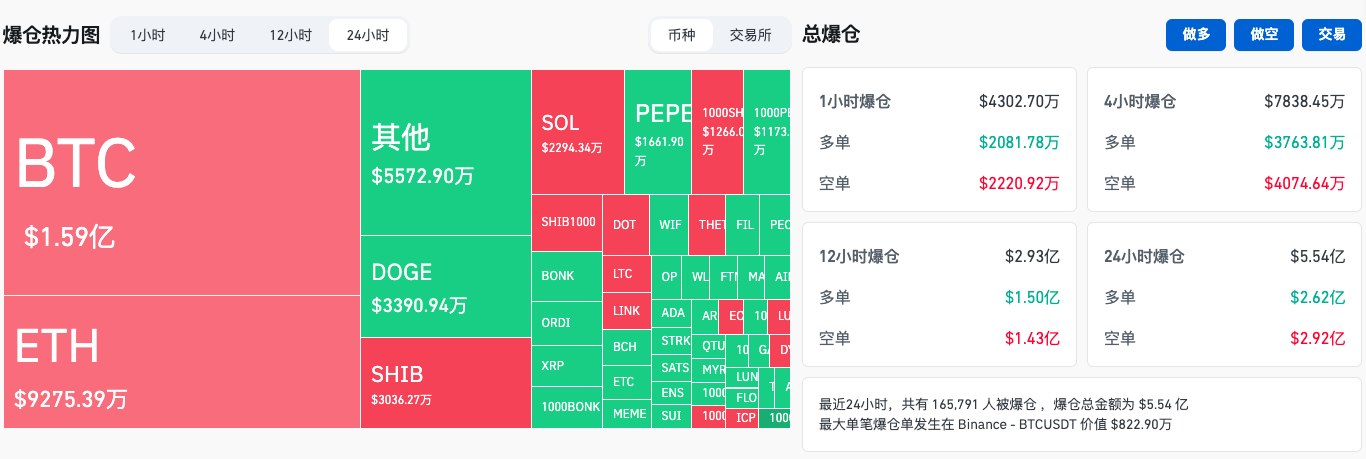Open the DOGE heatmap tile
The height and width of the screenshot is (459, 1366).
445,287
